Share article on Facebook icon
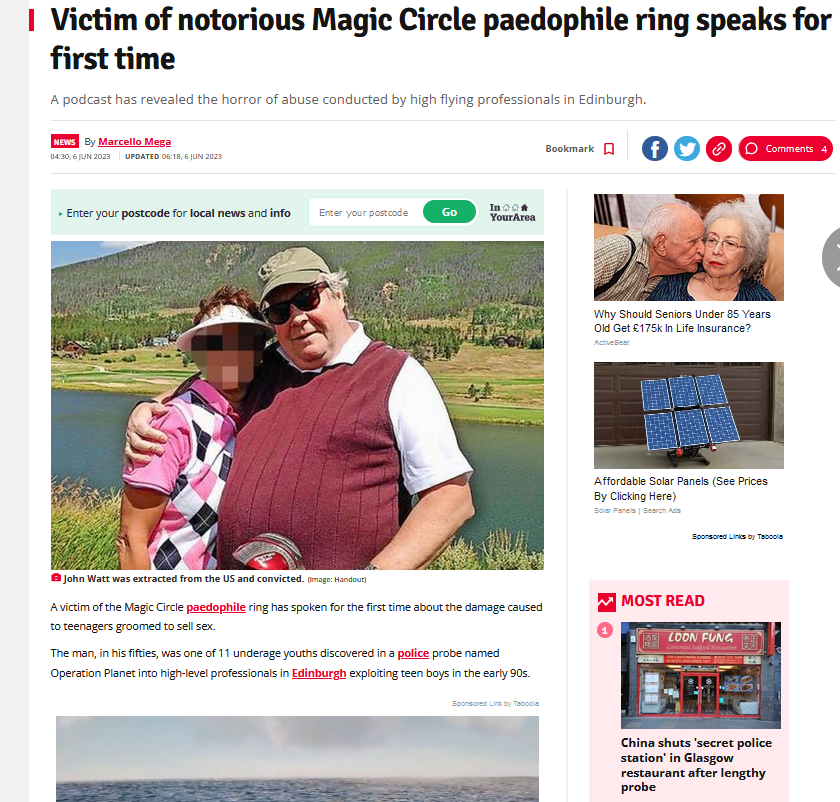 [655, 148]
